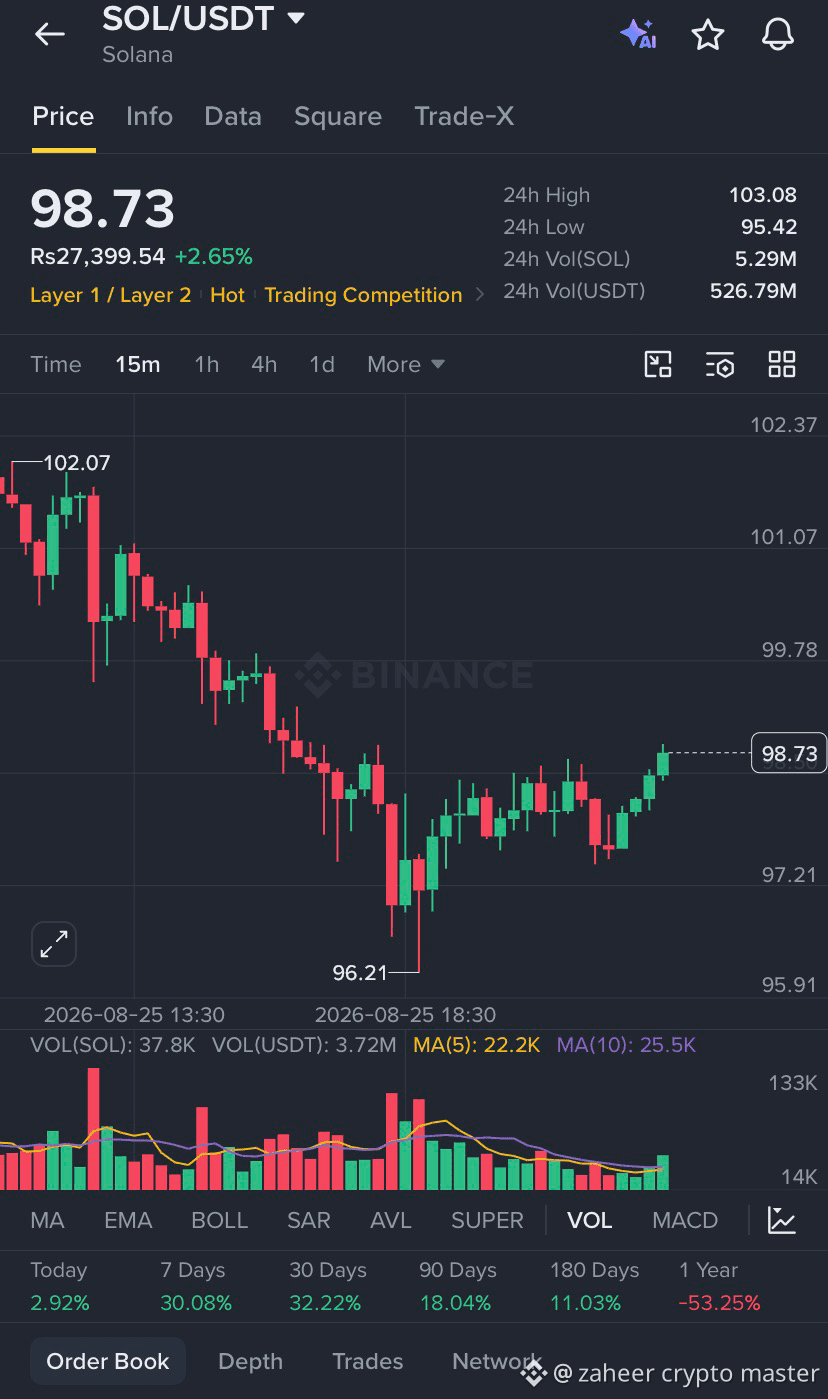Enable the EMA indicator

[x=128, y=1220]
